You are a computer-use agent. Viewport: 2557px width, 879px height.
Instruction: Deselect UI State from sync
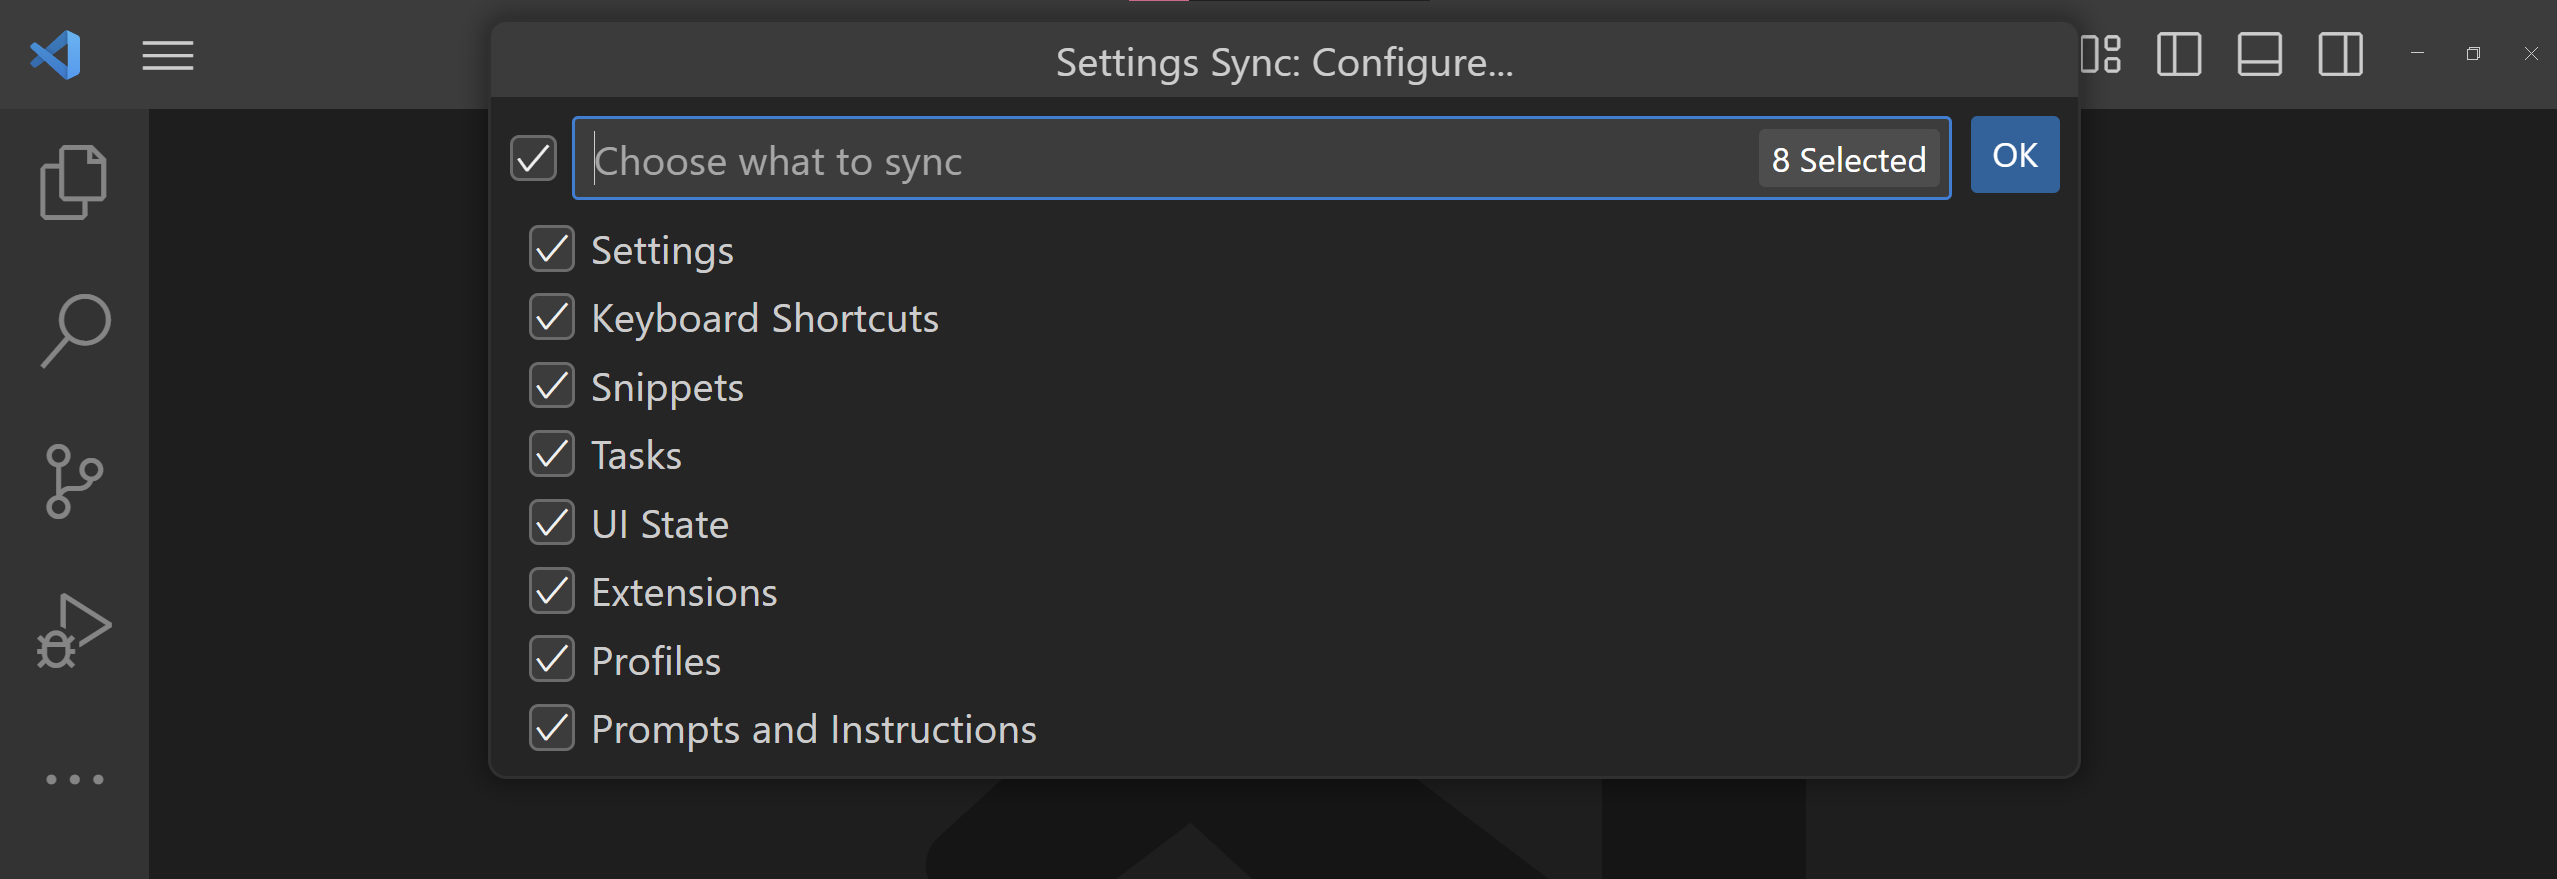click(x=552, y=523)
